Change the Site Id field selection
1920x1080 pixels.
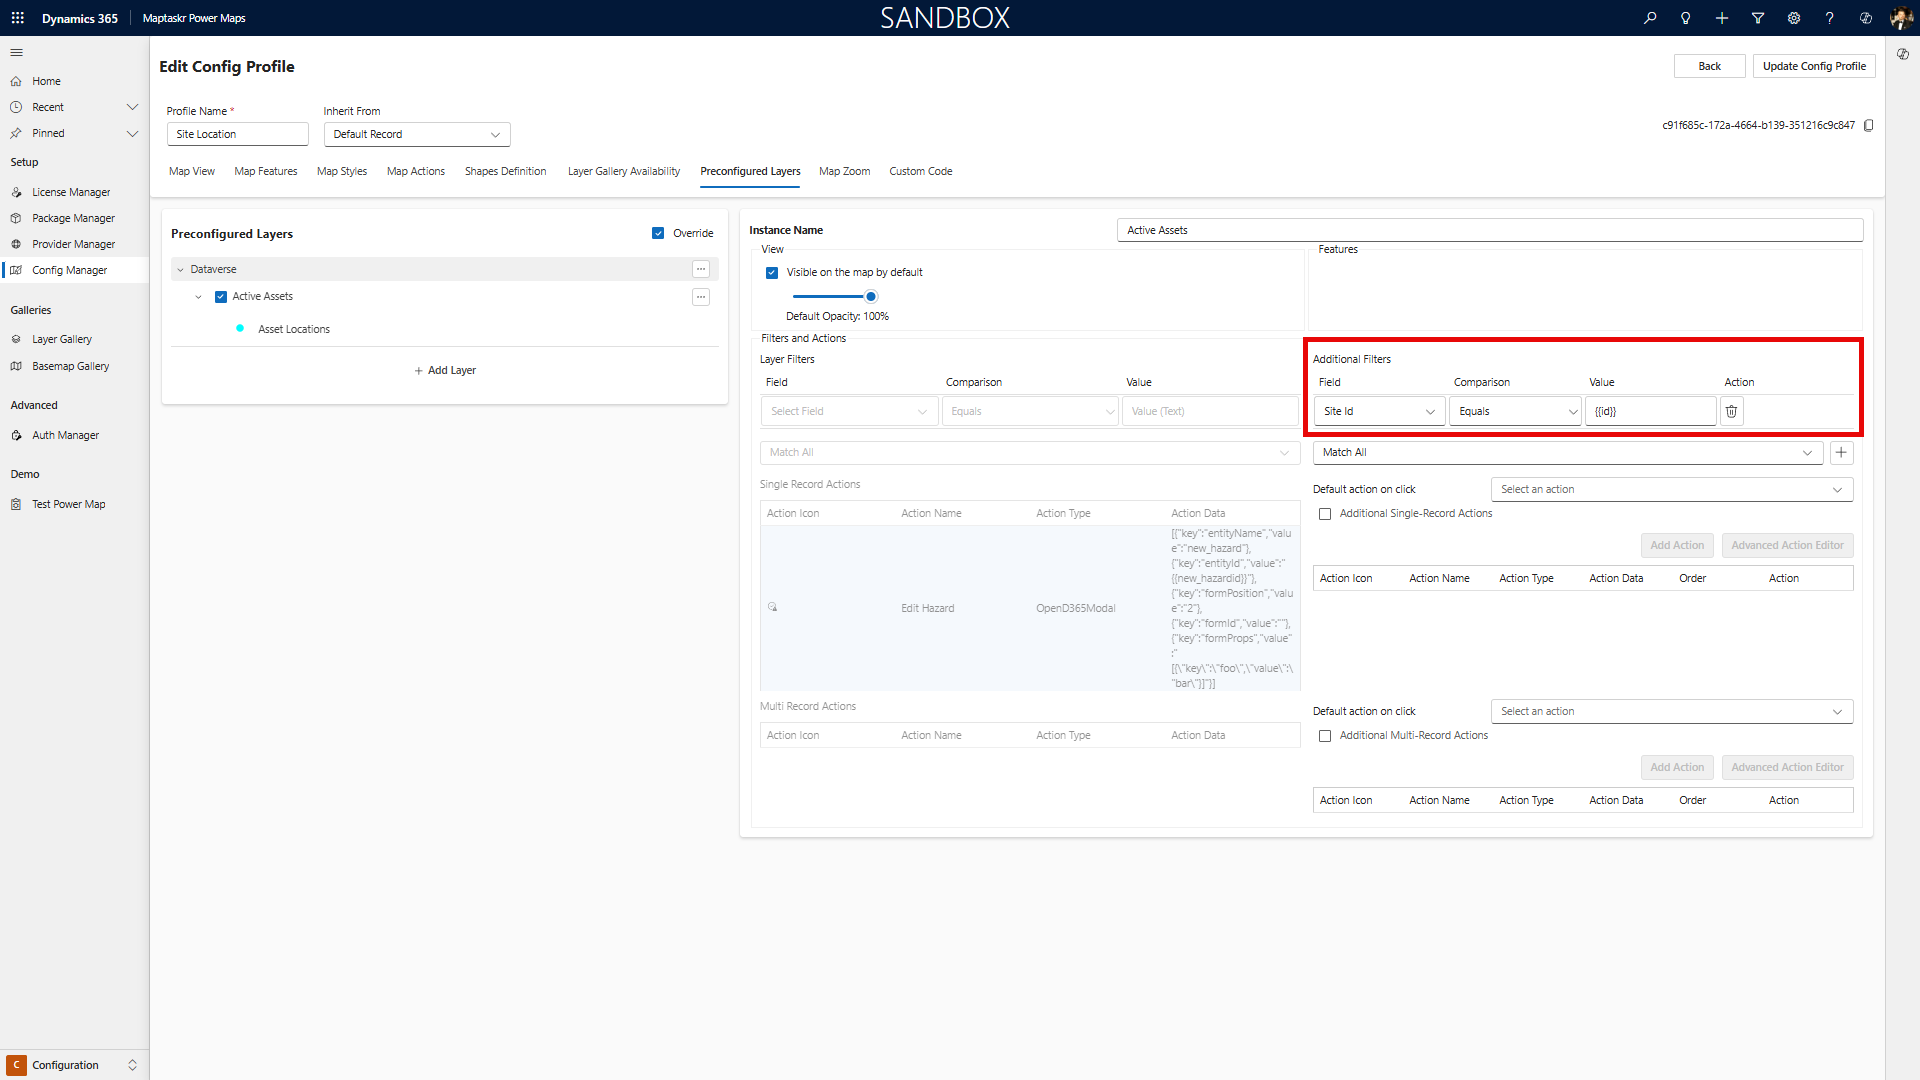(x=1378, y=411)
